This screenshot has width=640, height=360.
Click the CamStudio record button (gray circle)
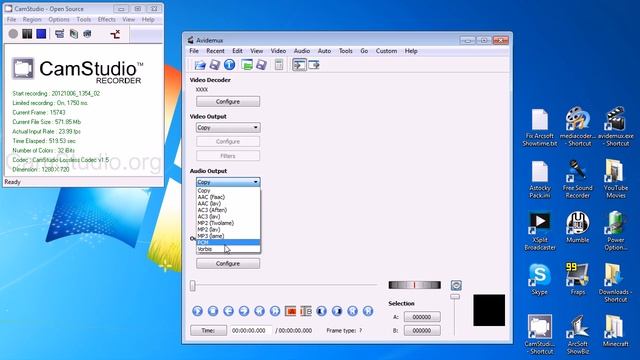(13, 34)
